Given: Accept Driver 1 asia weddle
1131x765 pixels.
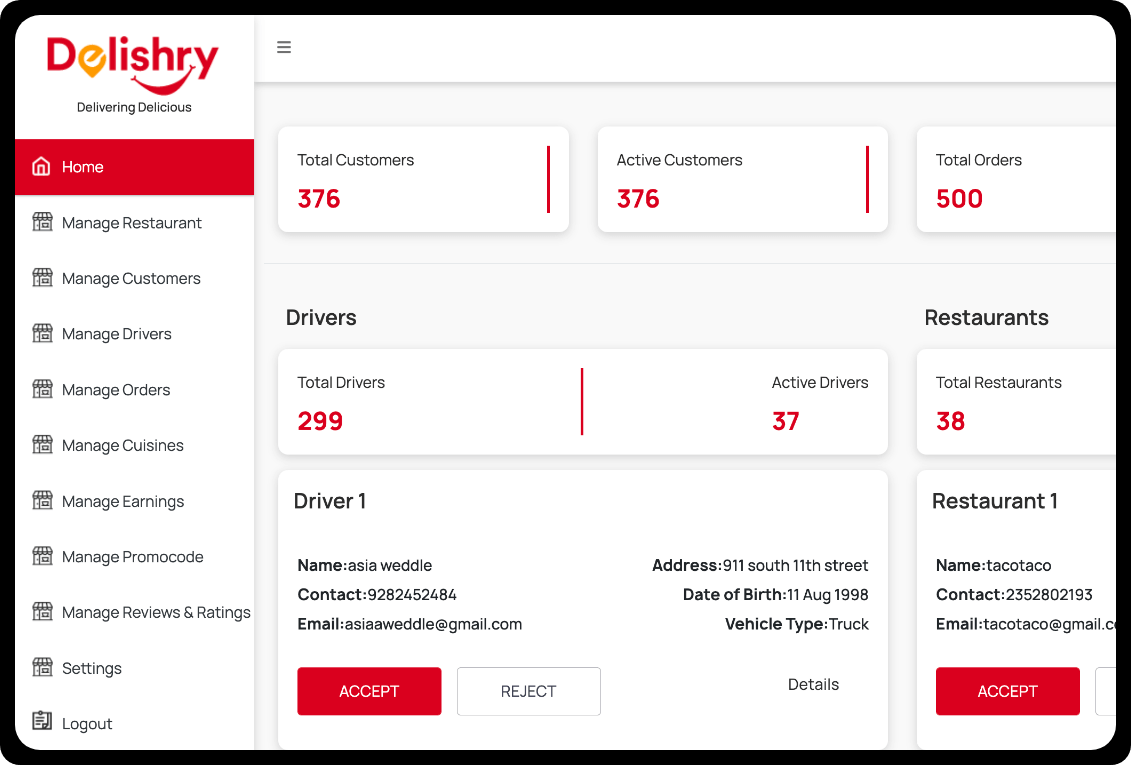Looking at the screenshot, I should (x=369, y=691).
